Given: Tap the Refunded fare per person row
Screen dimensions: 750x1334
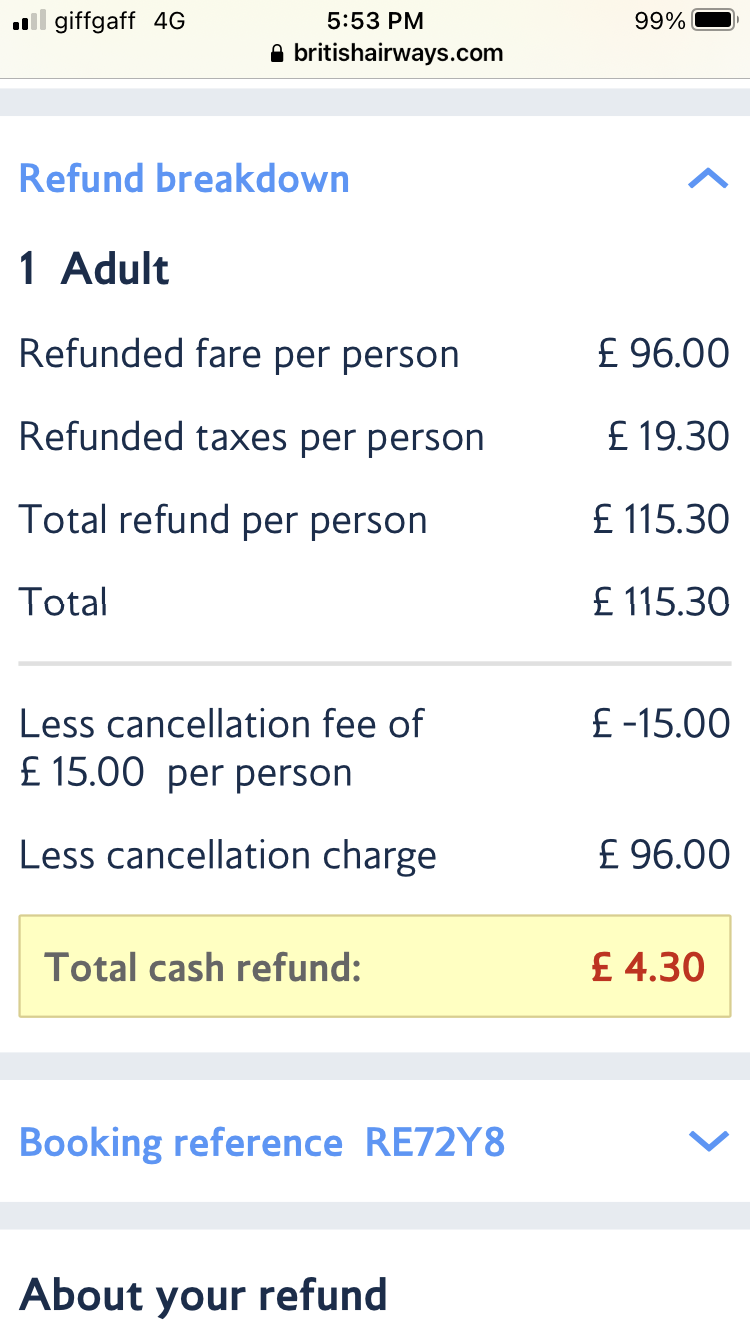Looking at the screenshot, I should [x=375, y=354].
